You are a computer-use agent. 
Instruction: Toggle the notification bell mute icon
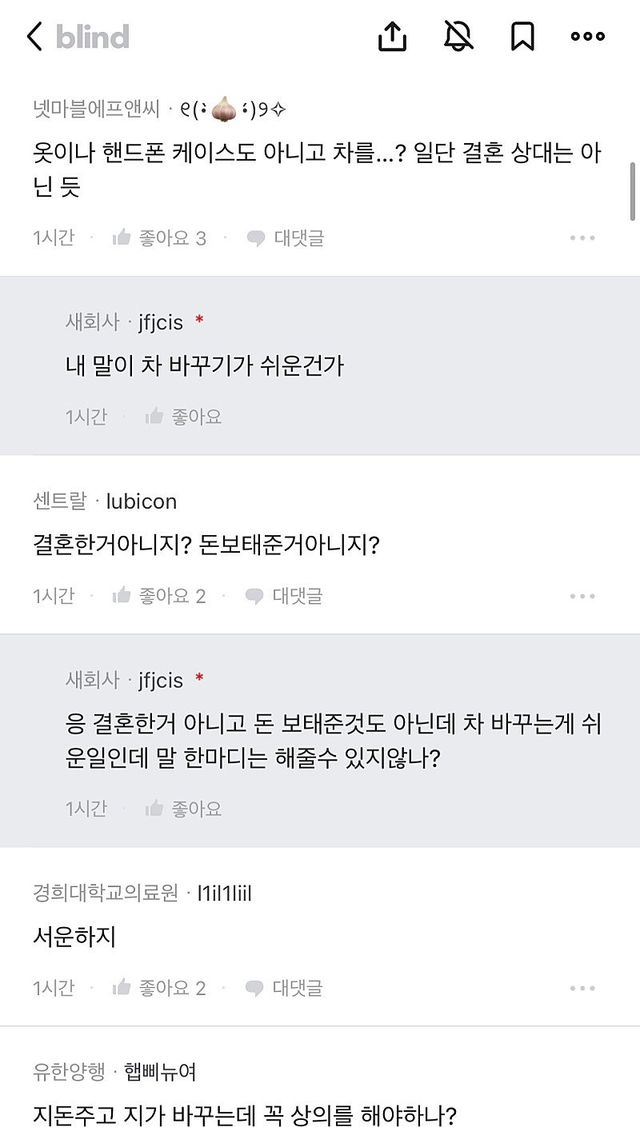tap(458, 37)
